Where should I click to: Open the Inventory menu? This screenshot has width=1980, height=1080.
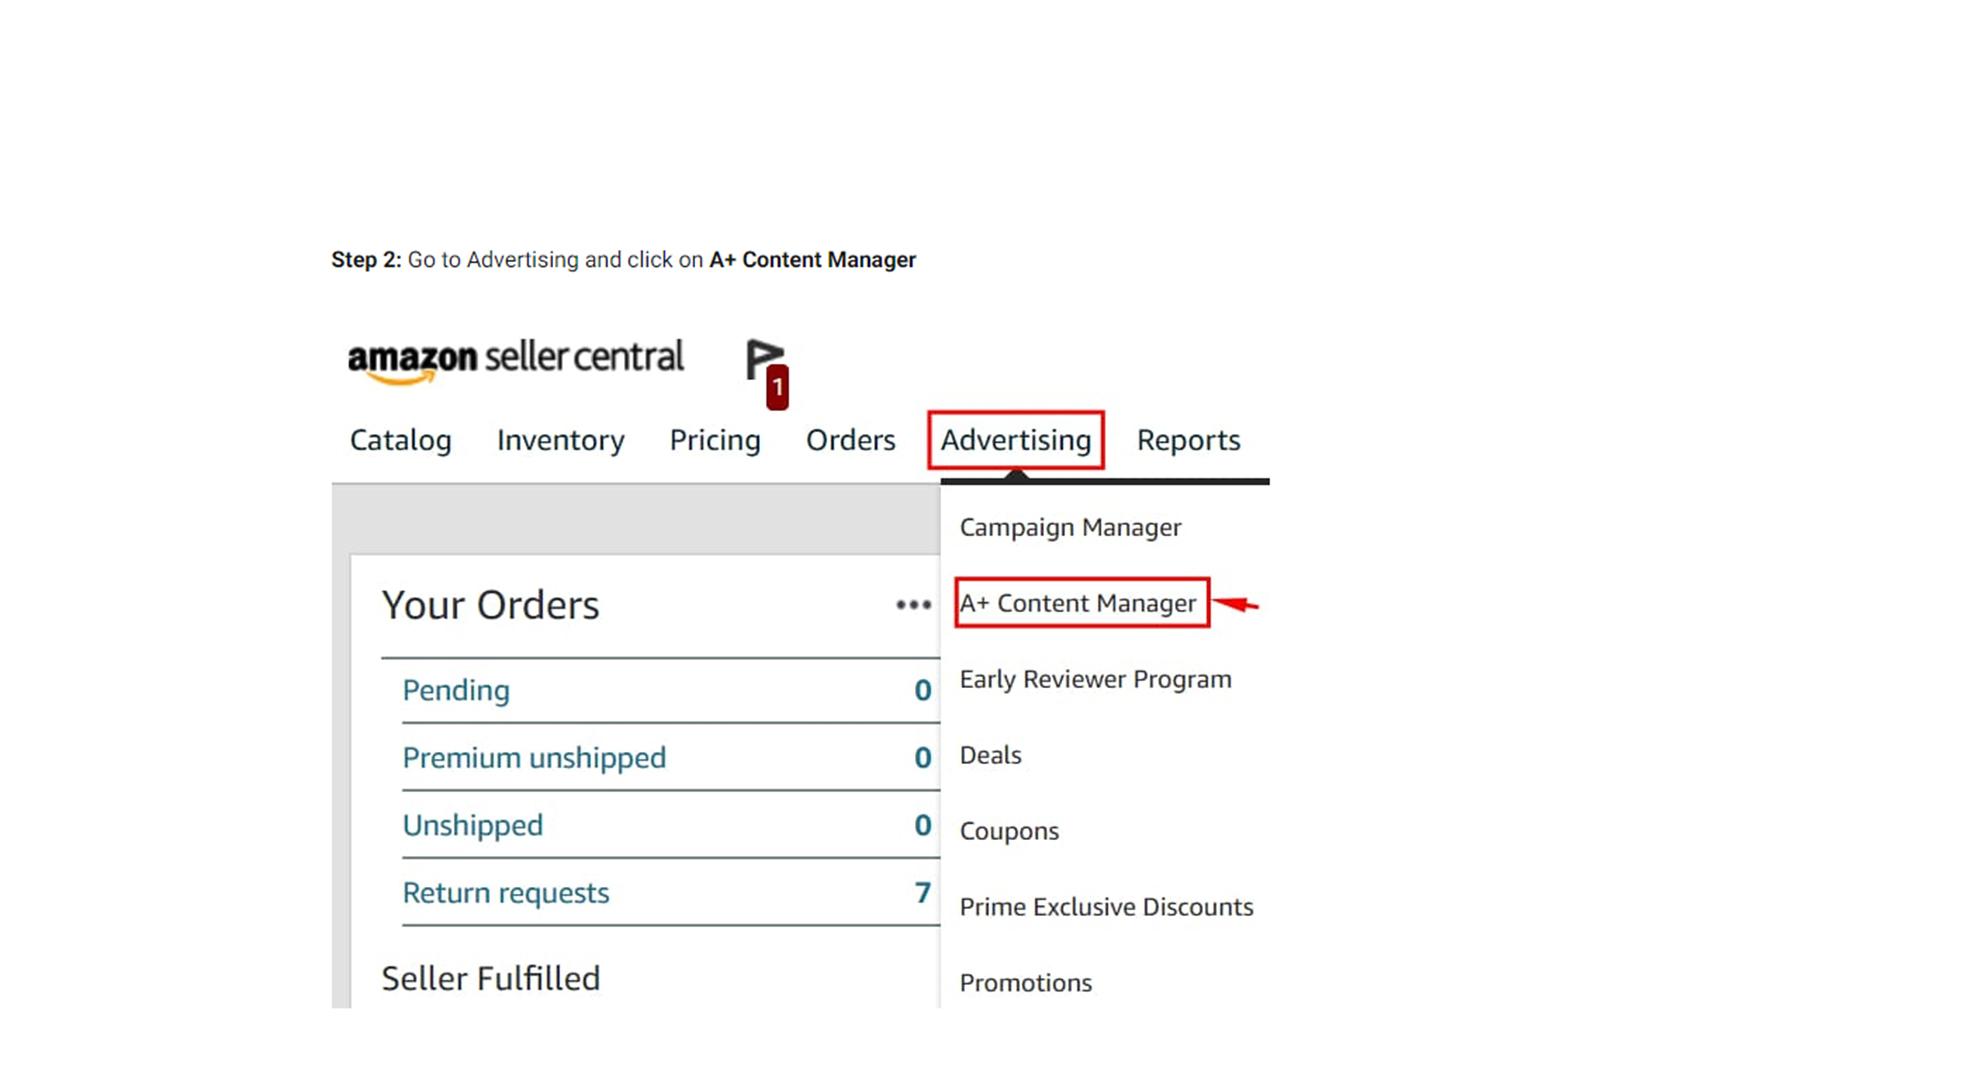coord(560,440)
